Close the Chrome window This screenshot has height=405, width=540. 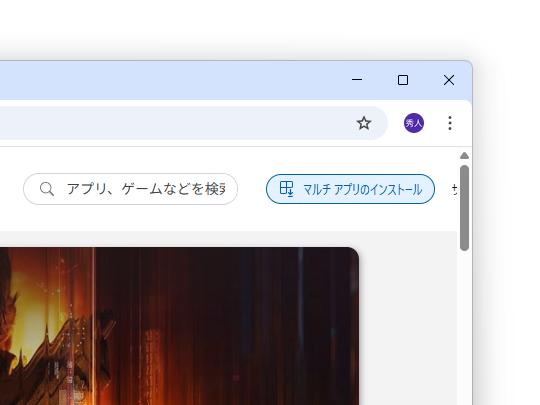tap(449, 80)
